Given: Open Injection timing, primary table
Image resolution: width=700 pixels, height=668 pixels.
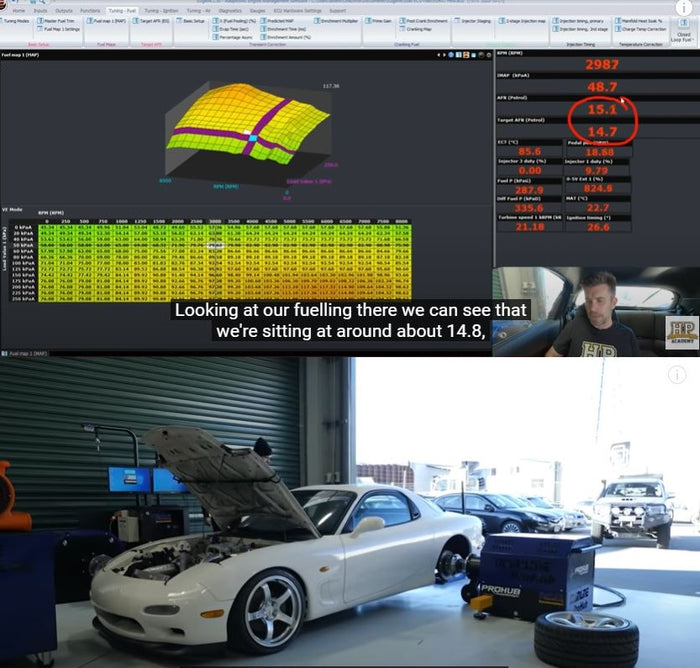Looking at the screenshot, I should click(x=578, y=21).
